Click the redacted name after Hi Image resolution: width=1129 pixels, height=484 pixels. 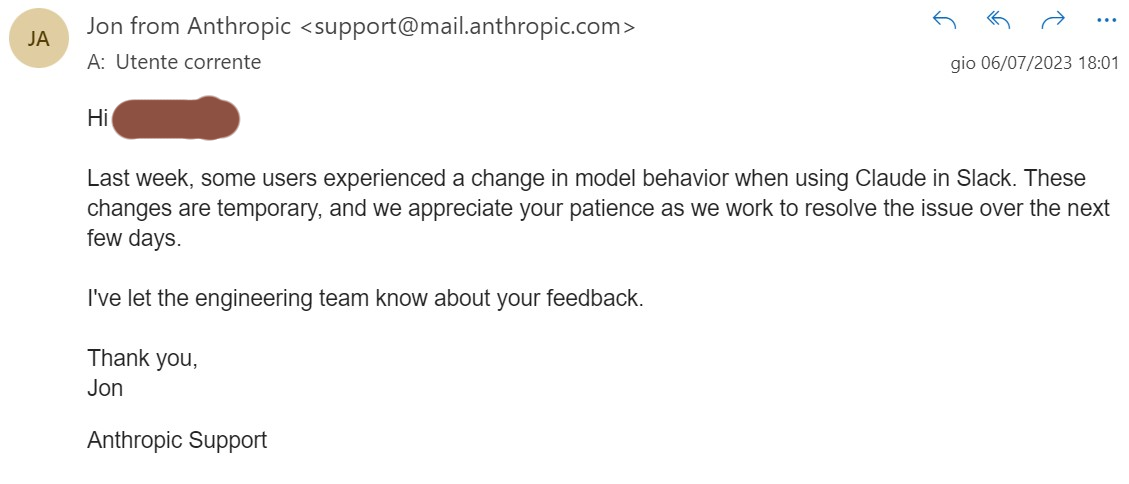(176, 117)
